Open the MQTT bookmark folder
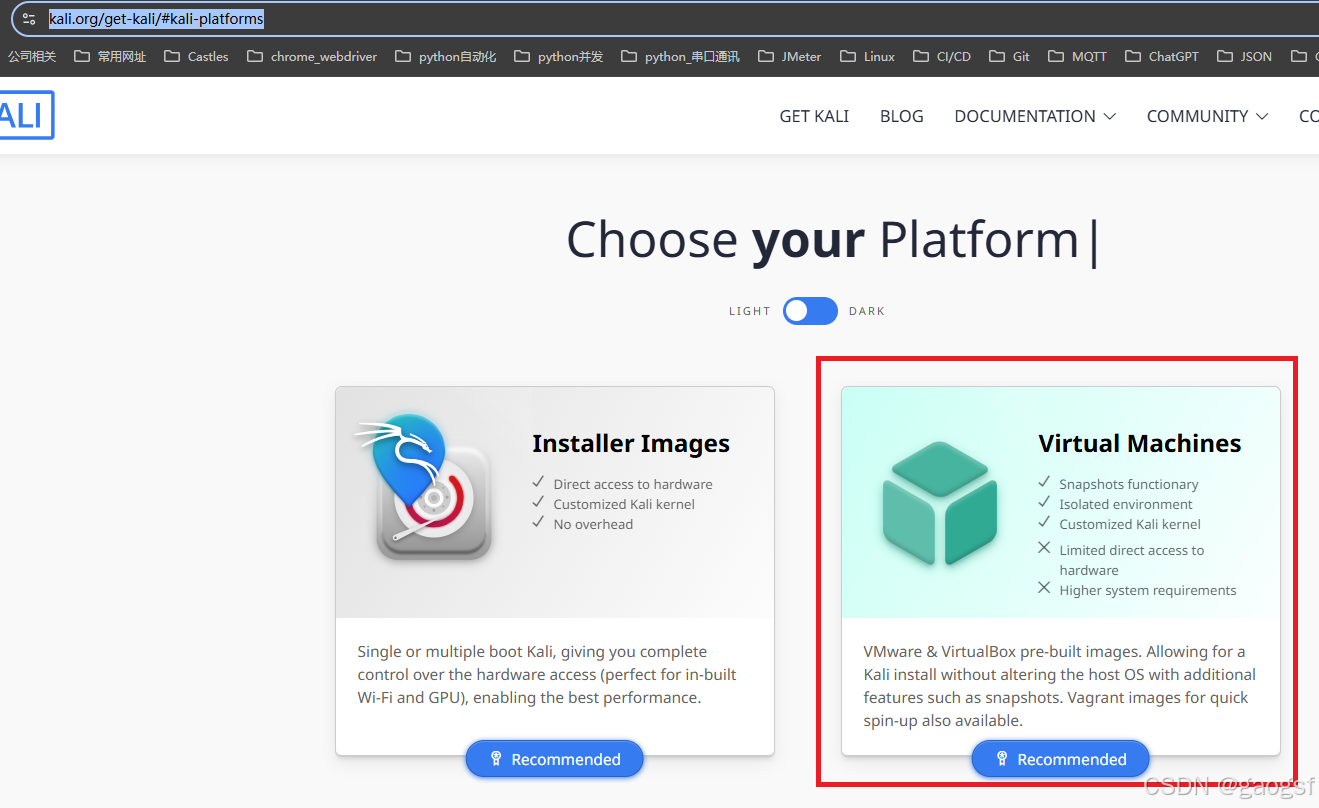 [1078, 57]
